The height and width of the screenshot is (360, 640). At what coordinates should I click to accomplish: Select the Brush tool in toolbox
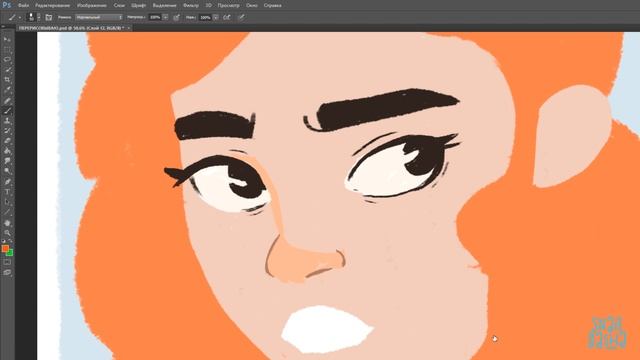coord(7,111)
